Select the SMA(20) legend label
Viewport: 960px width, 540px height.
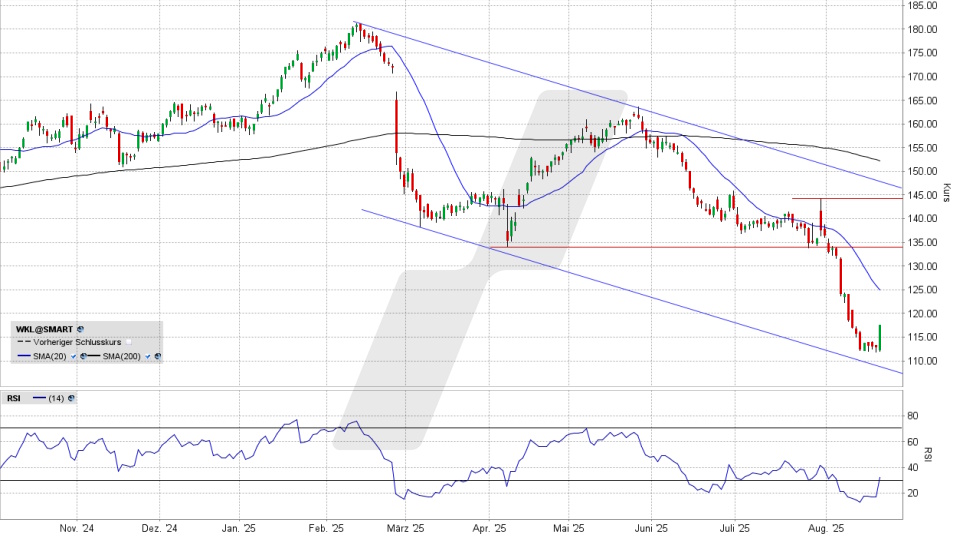click(x=50, y=356)
